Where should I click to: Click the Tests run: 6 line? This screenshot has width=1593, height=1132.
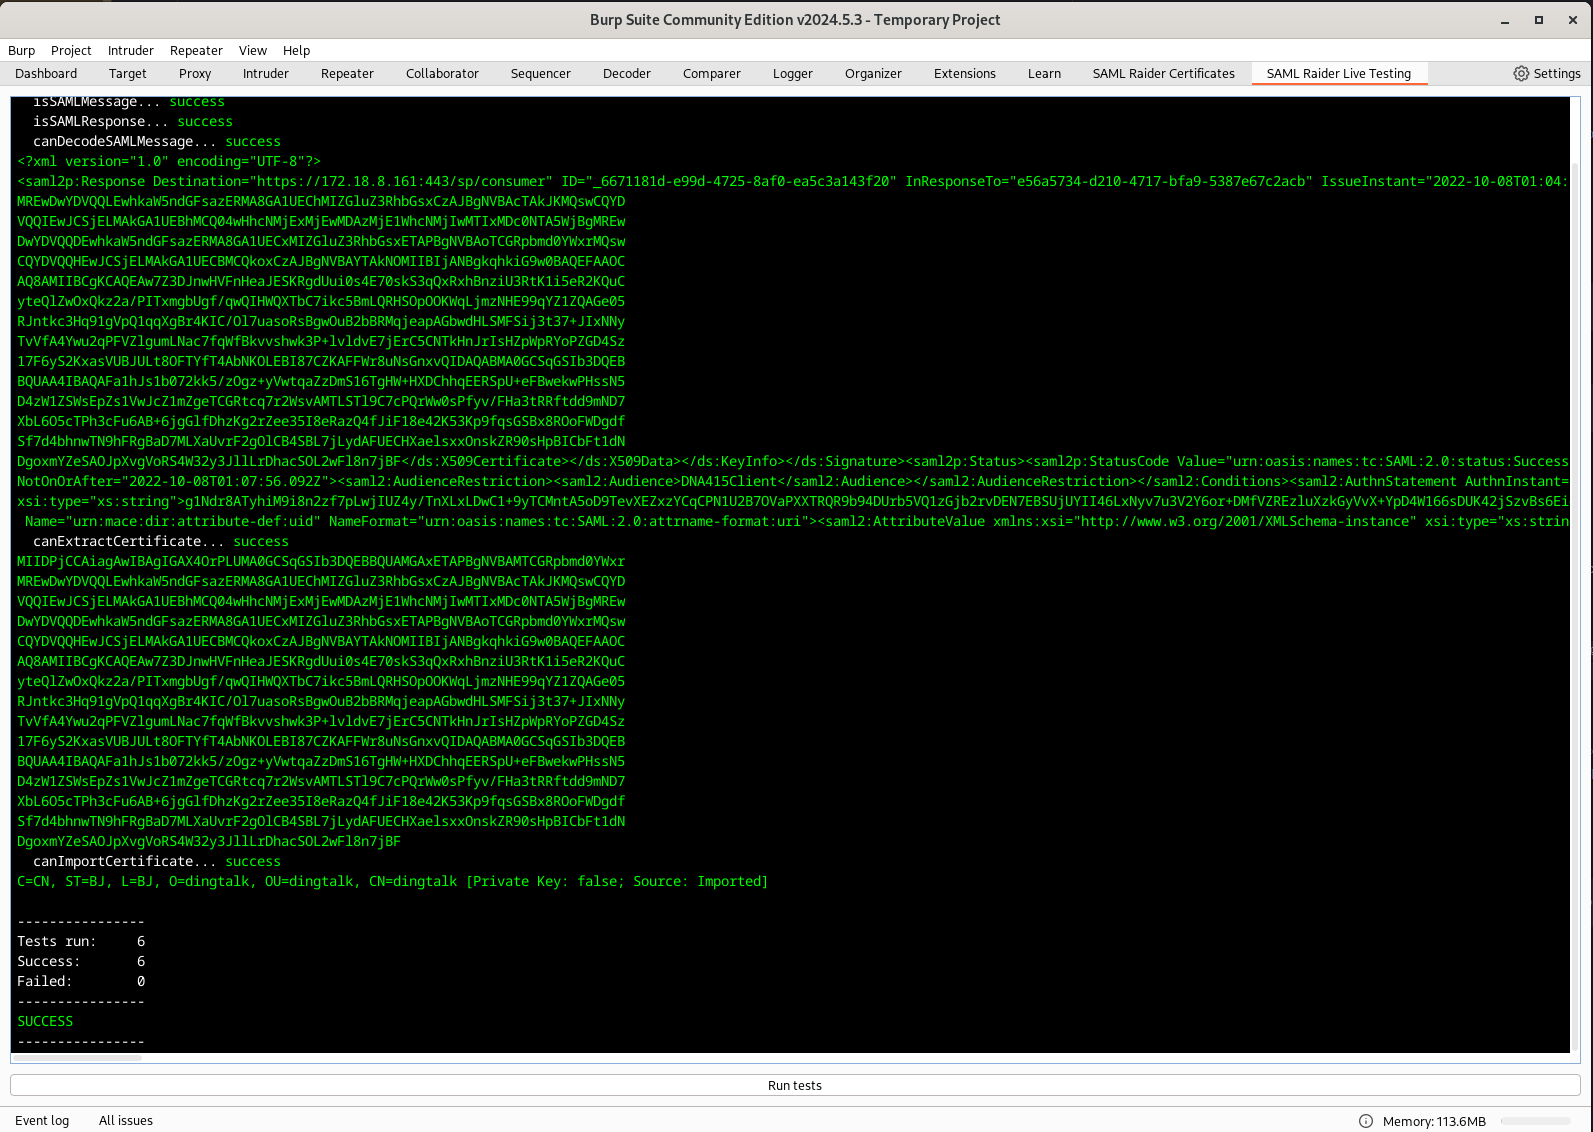click(x=81, y=941)
